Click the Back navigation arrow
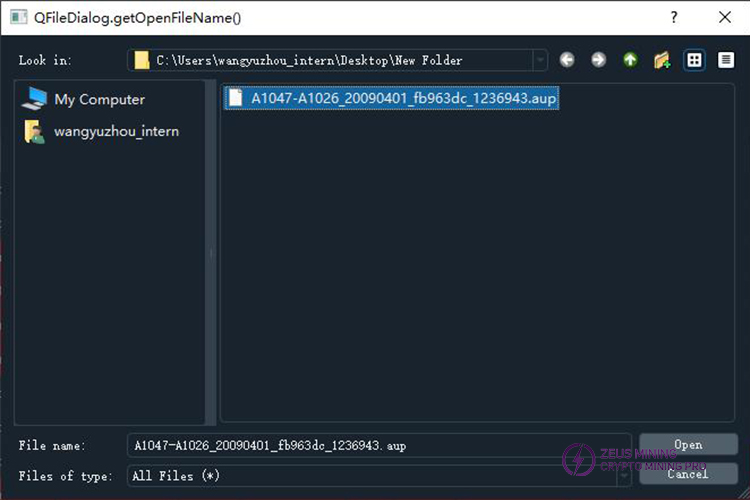Viewport: 750px width, 500px height. click(x=567, y=60)
